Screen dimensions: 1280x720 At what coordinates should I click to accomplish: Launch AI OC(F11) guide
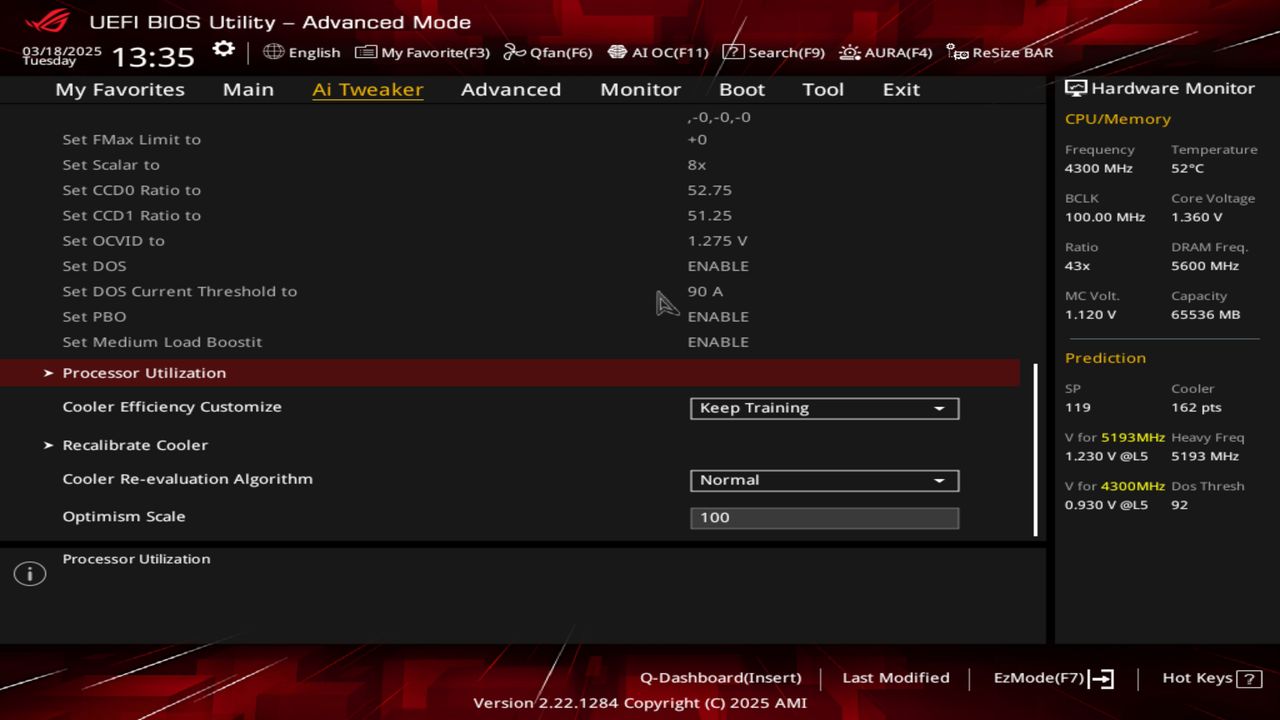[x=658, y=52]
